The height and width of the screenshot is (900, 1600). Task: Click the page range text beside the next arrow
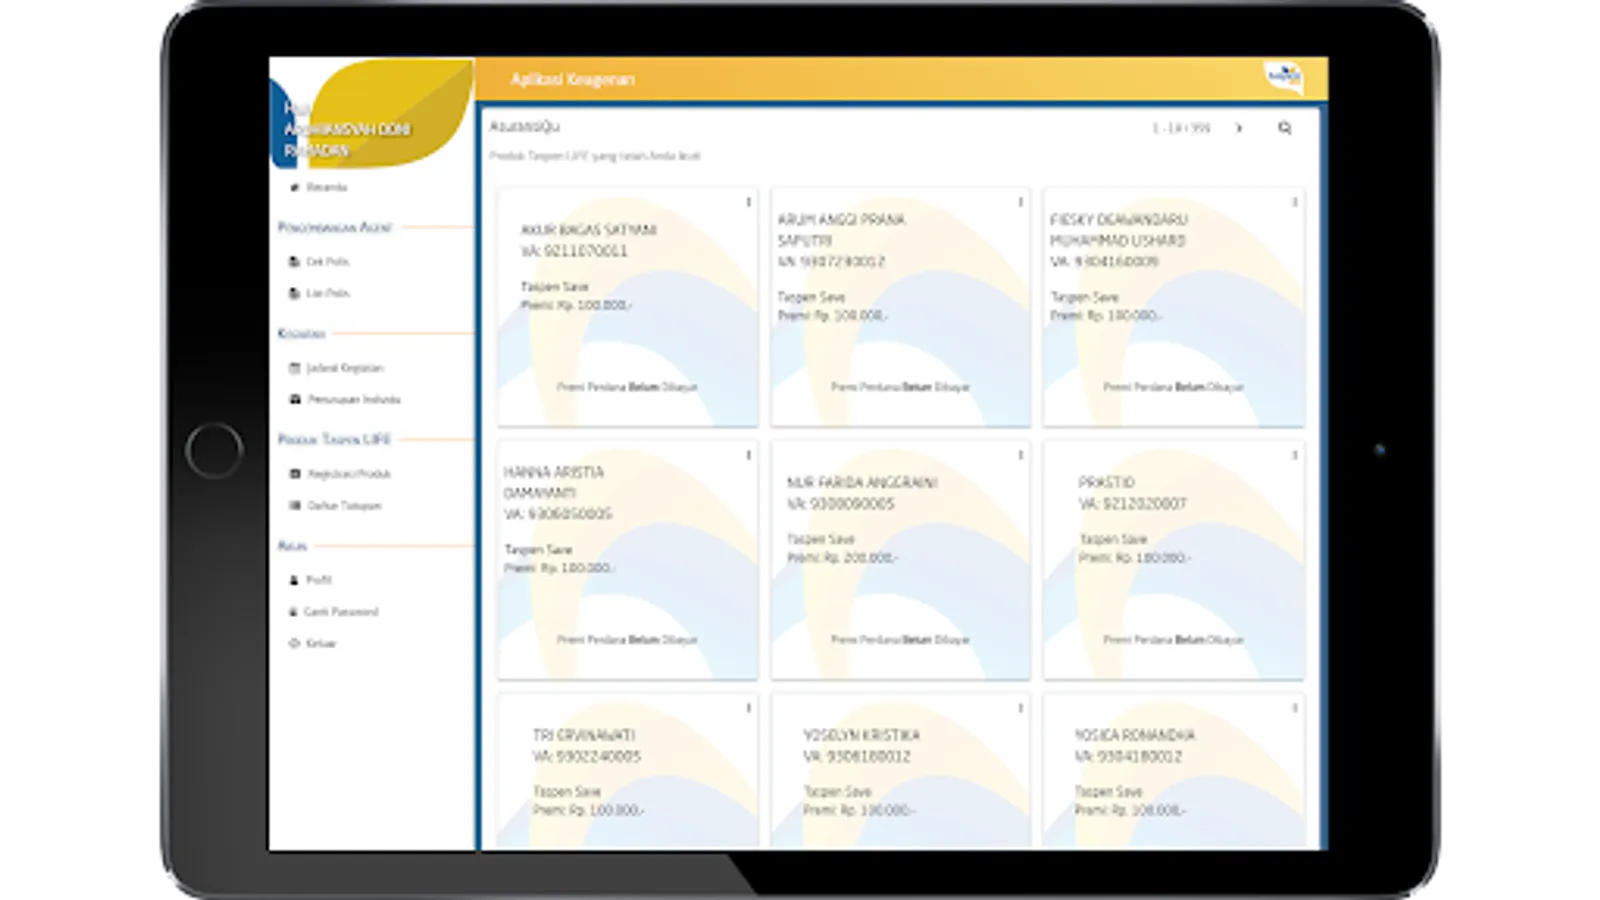1181,128
